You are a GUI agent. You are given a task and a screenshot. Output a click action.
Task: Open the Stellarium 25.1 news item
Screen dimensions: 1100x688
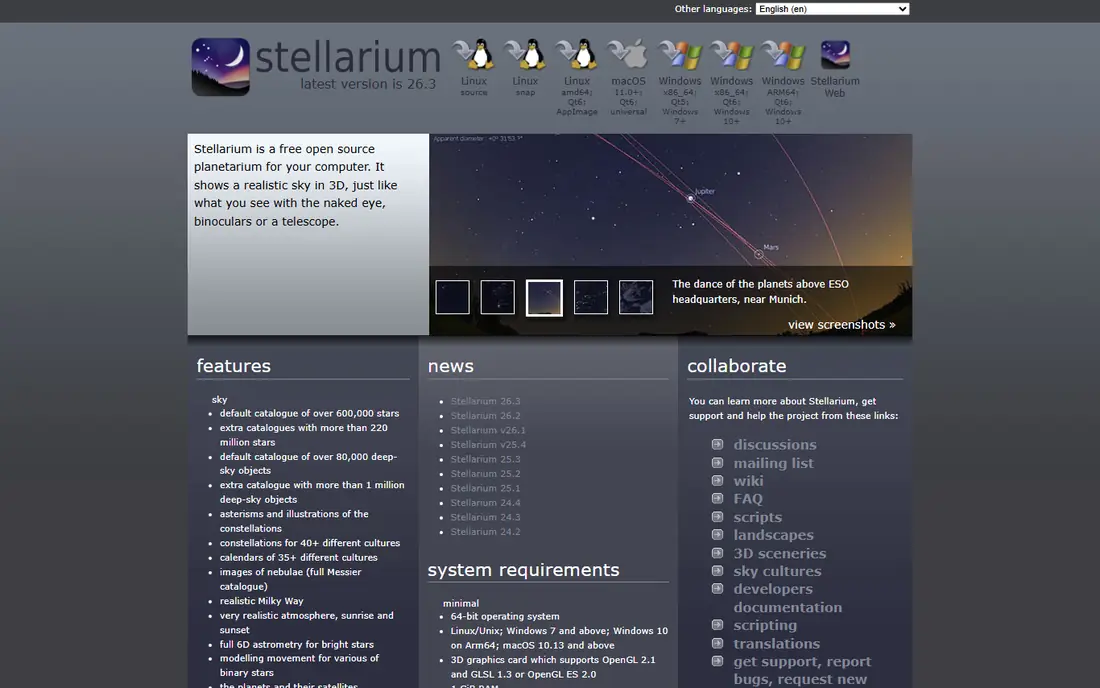[x=485, y=488]
